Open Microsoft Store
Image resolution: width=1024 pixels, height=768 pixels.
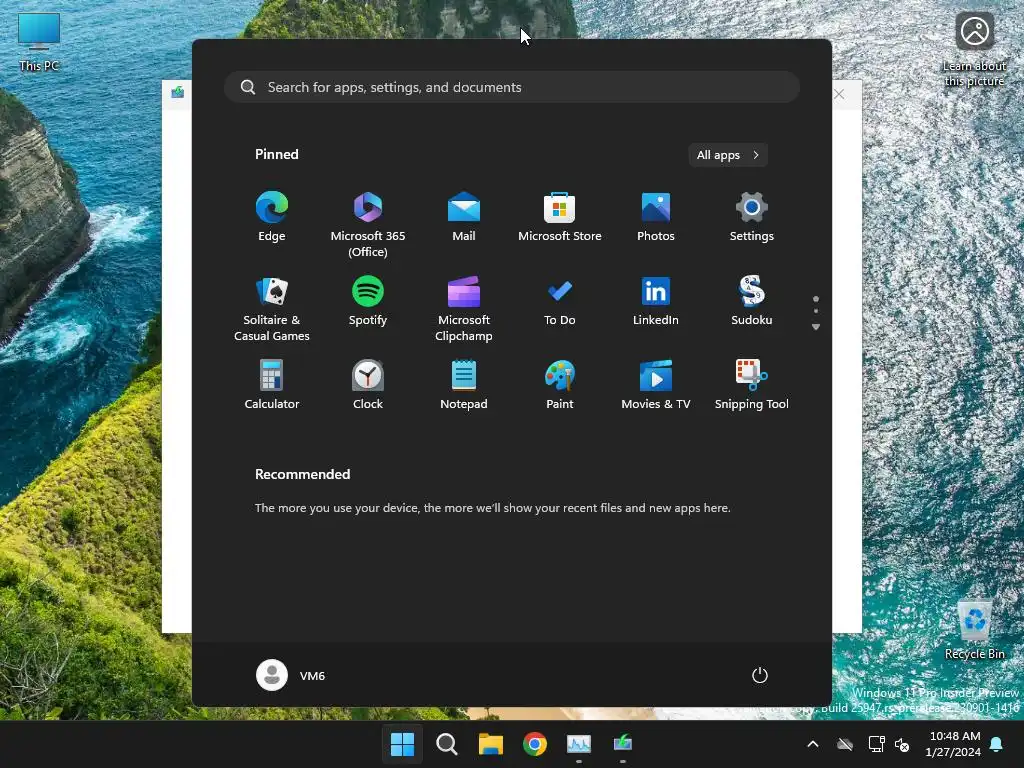560,218
